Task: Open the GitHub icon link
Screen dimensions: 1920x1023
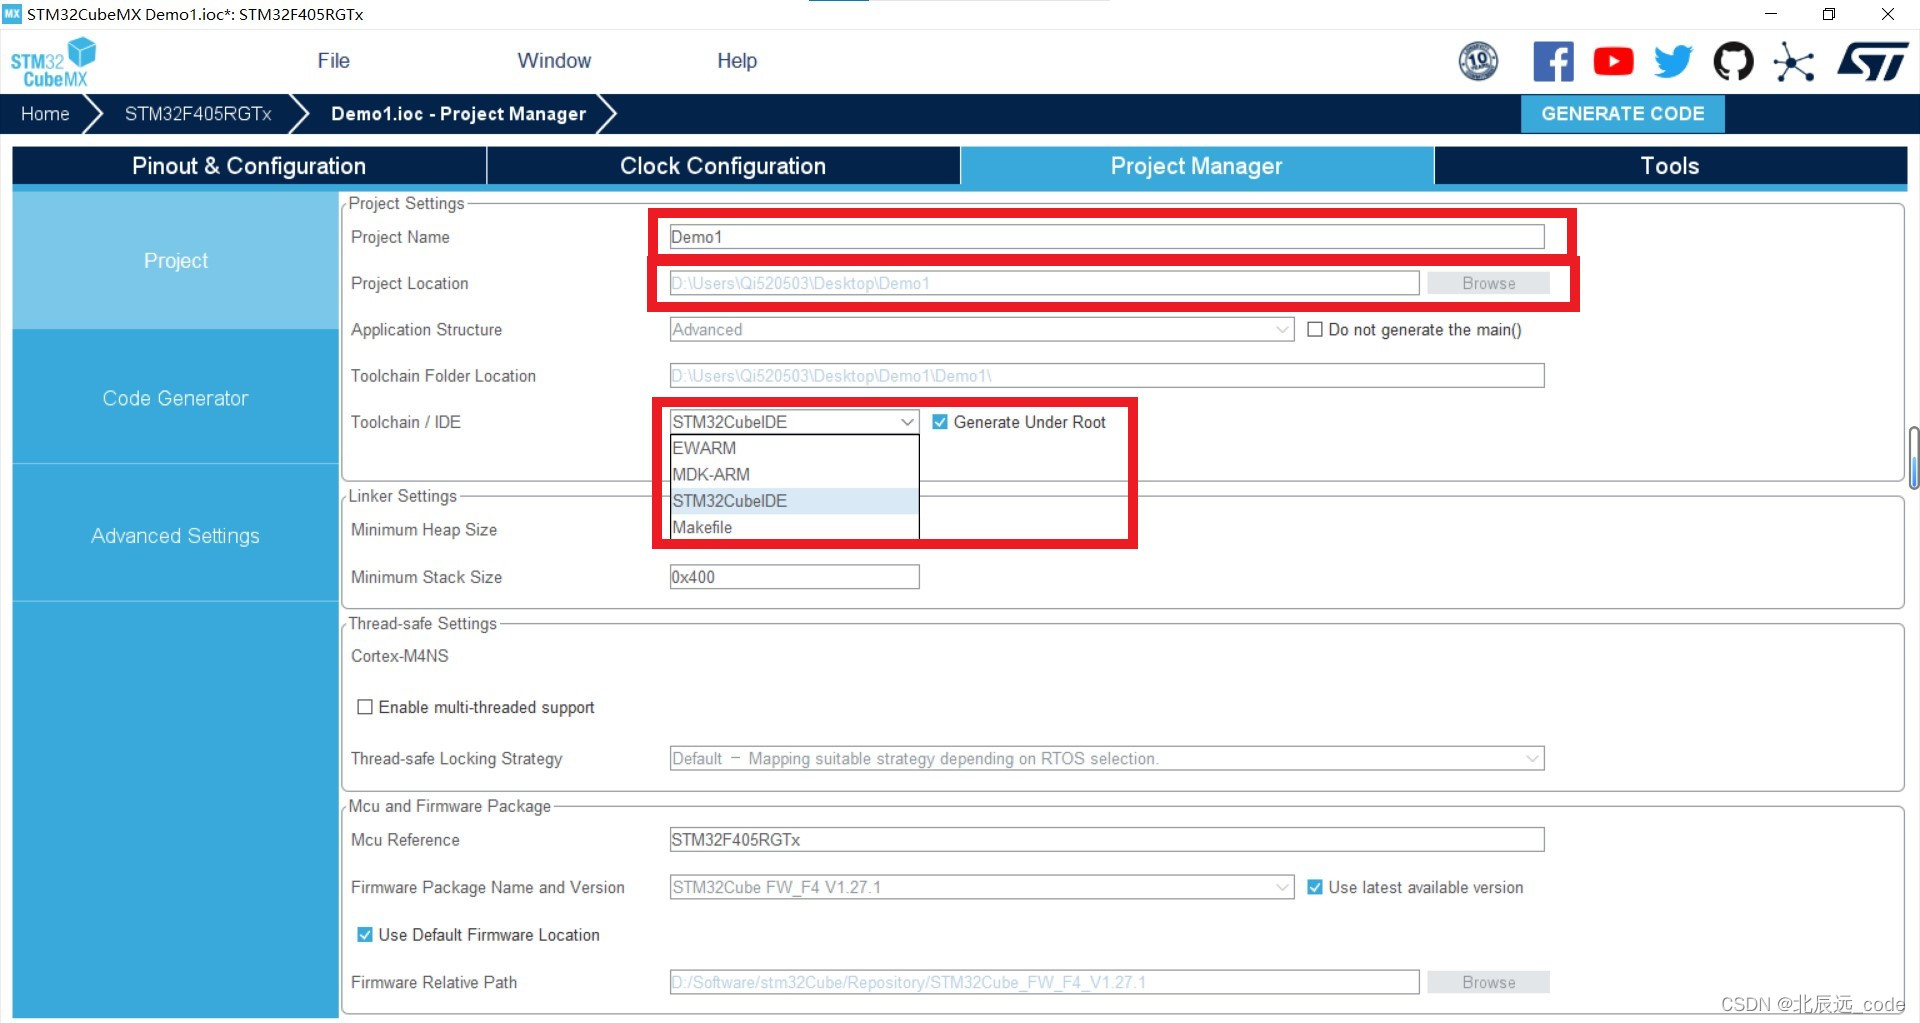Action: 1733,61
